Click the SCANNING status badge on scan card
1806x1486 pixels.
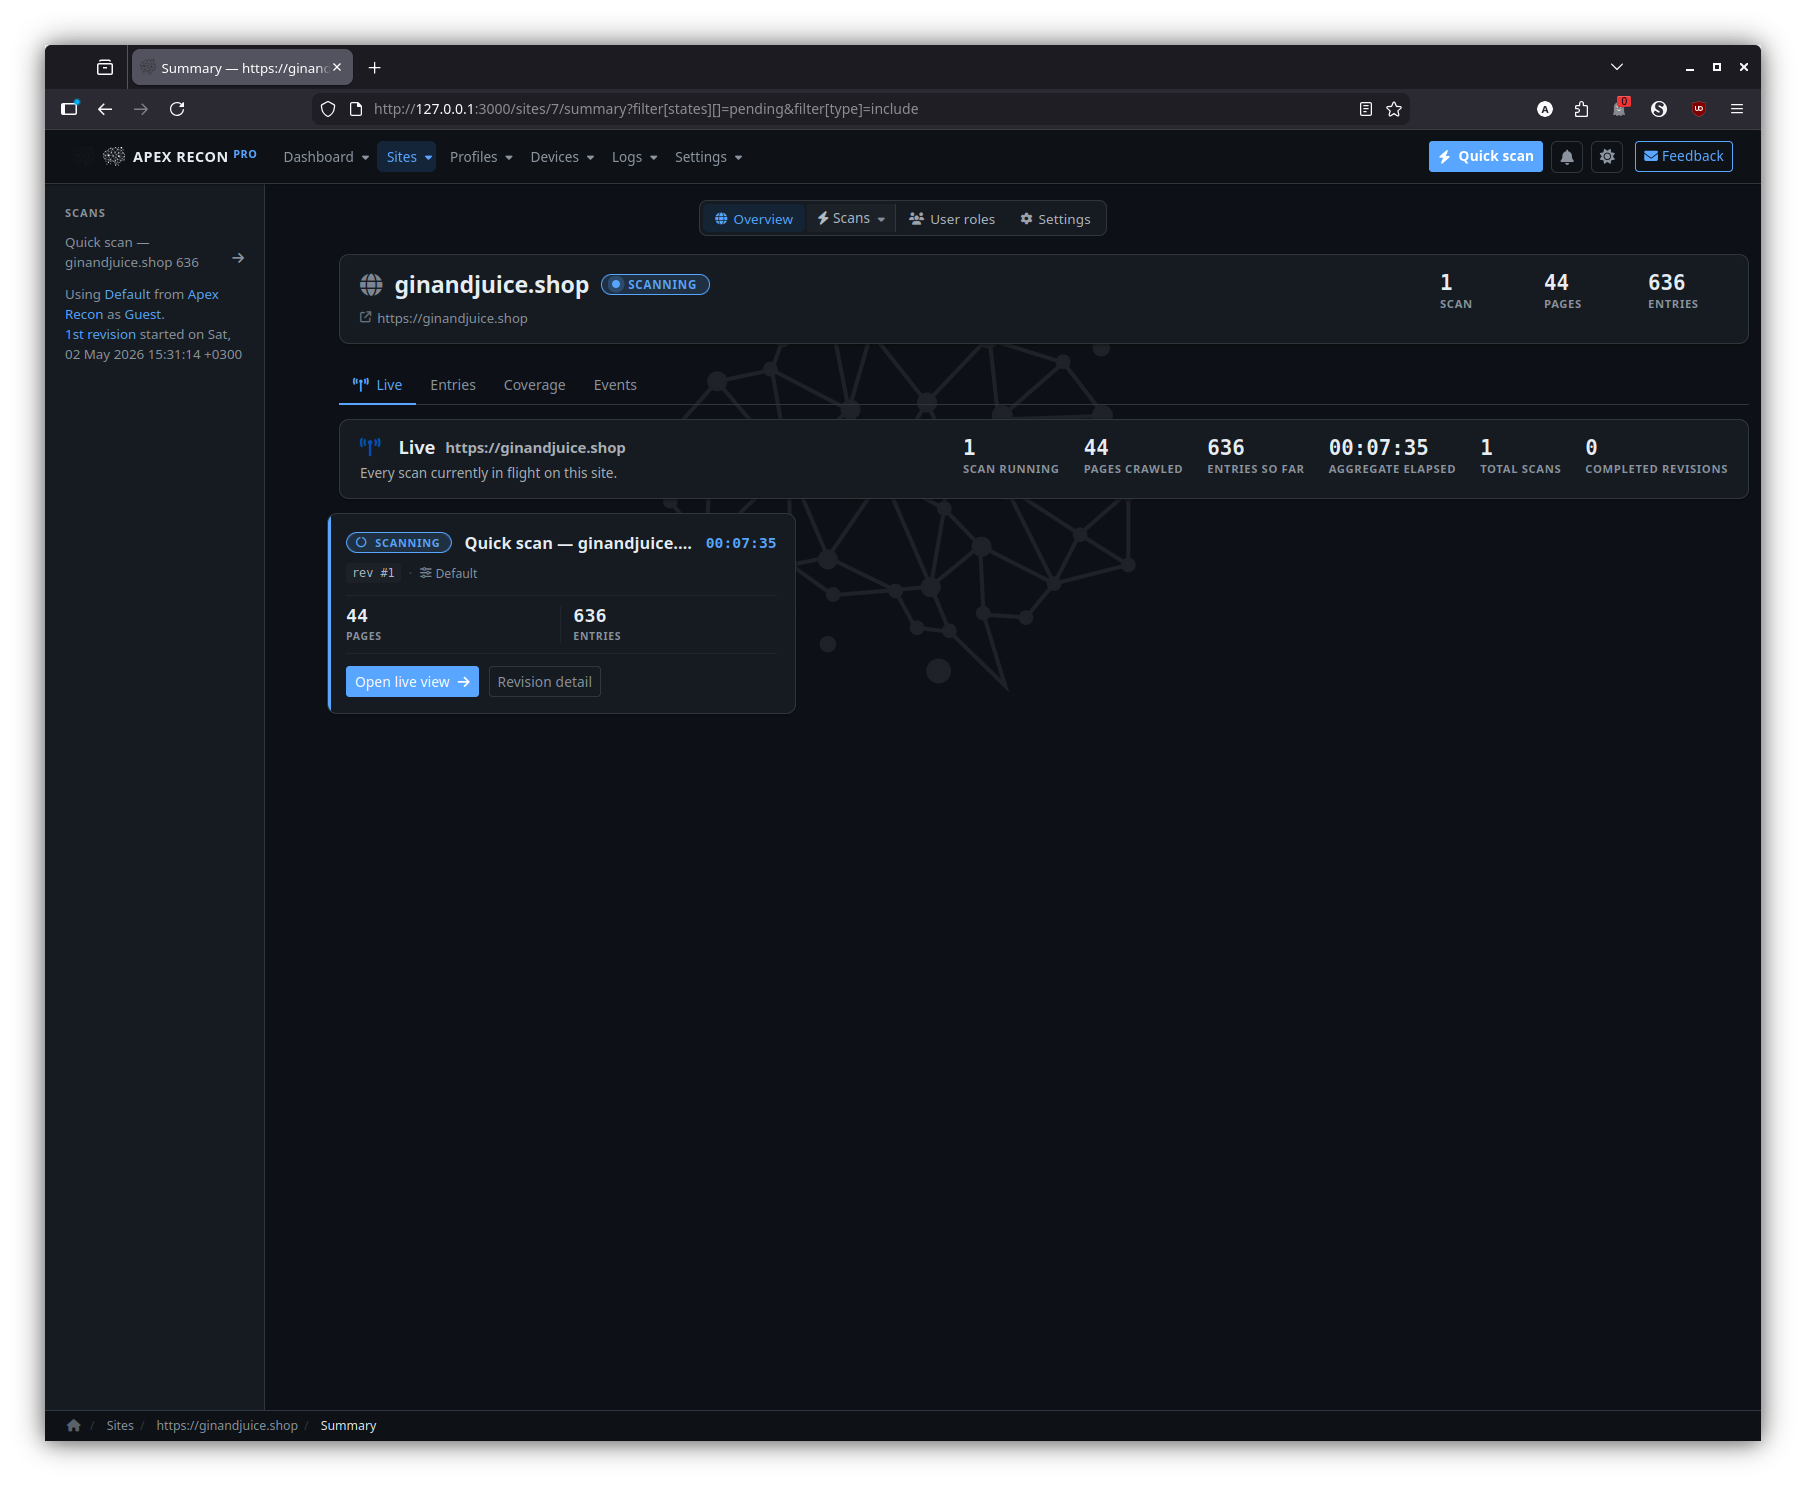tap(399, 543)
